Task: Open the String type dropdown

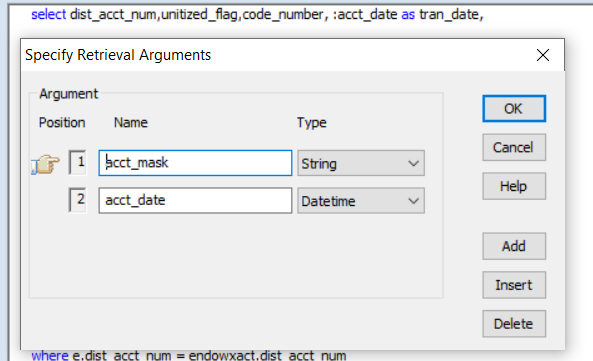Action: [x=361, y=163]
